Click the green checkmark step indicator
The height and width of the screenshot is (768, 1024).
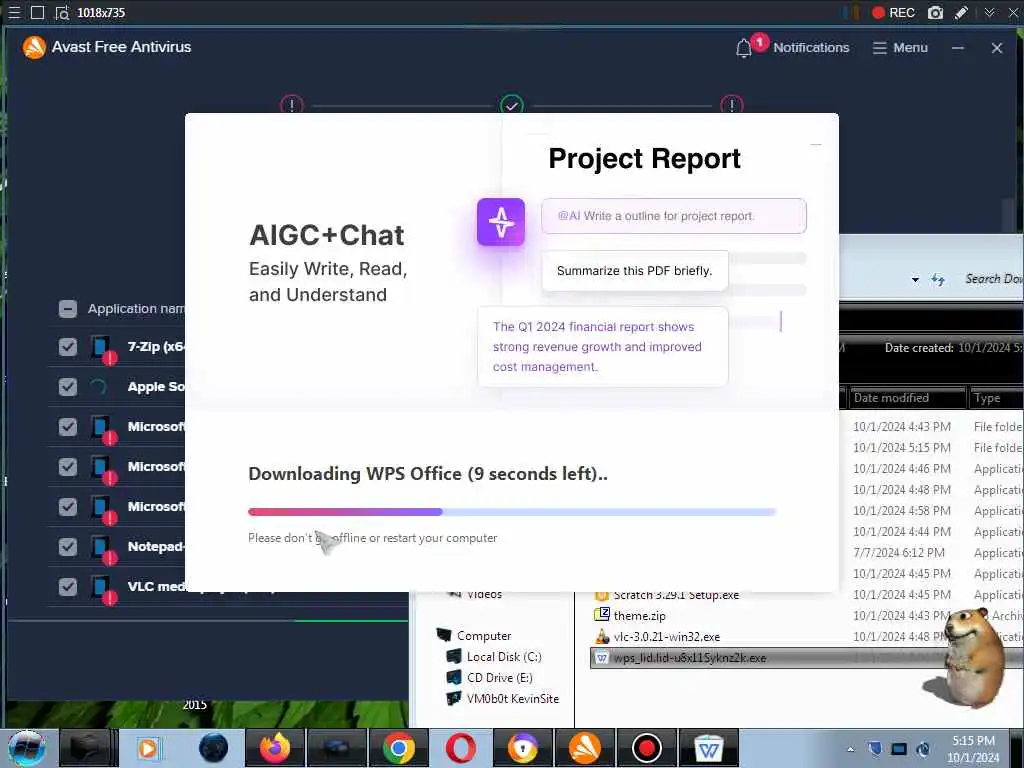[512, 104]
